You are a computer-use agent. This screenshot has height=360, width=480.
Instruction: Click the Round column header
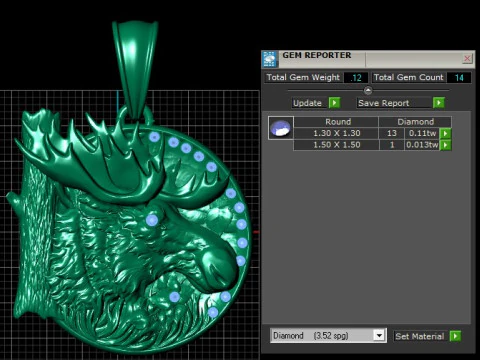tap(336, 122)
